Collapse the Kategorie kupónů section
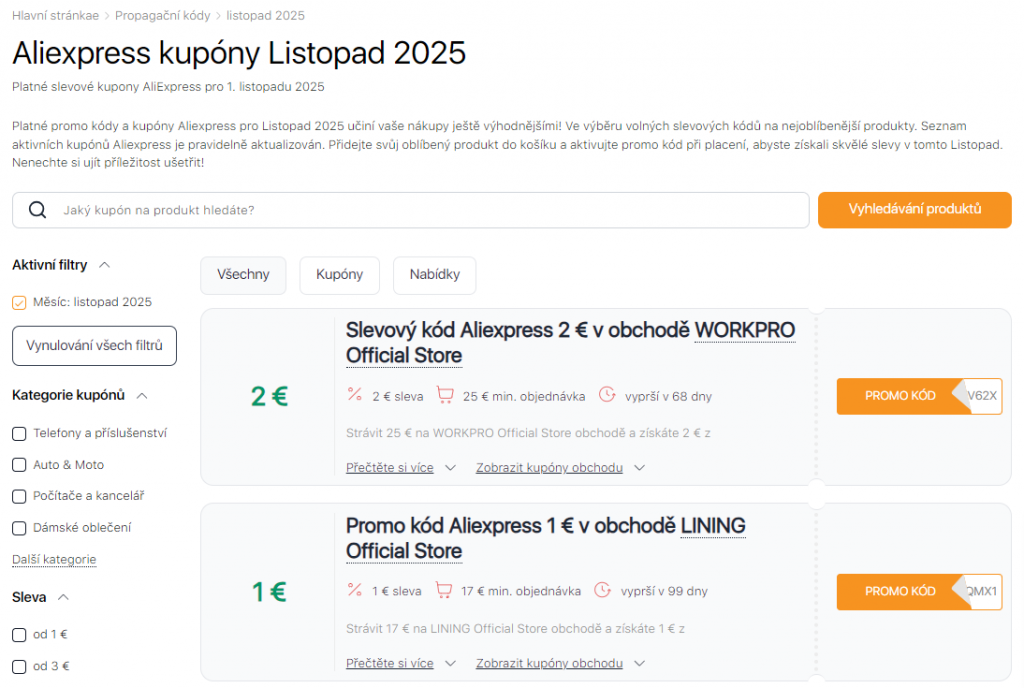This screenshot has width=1024, height=688. coord(141,395)
